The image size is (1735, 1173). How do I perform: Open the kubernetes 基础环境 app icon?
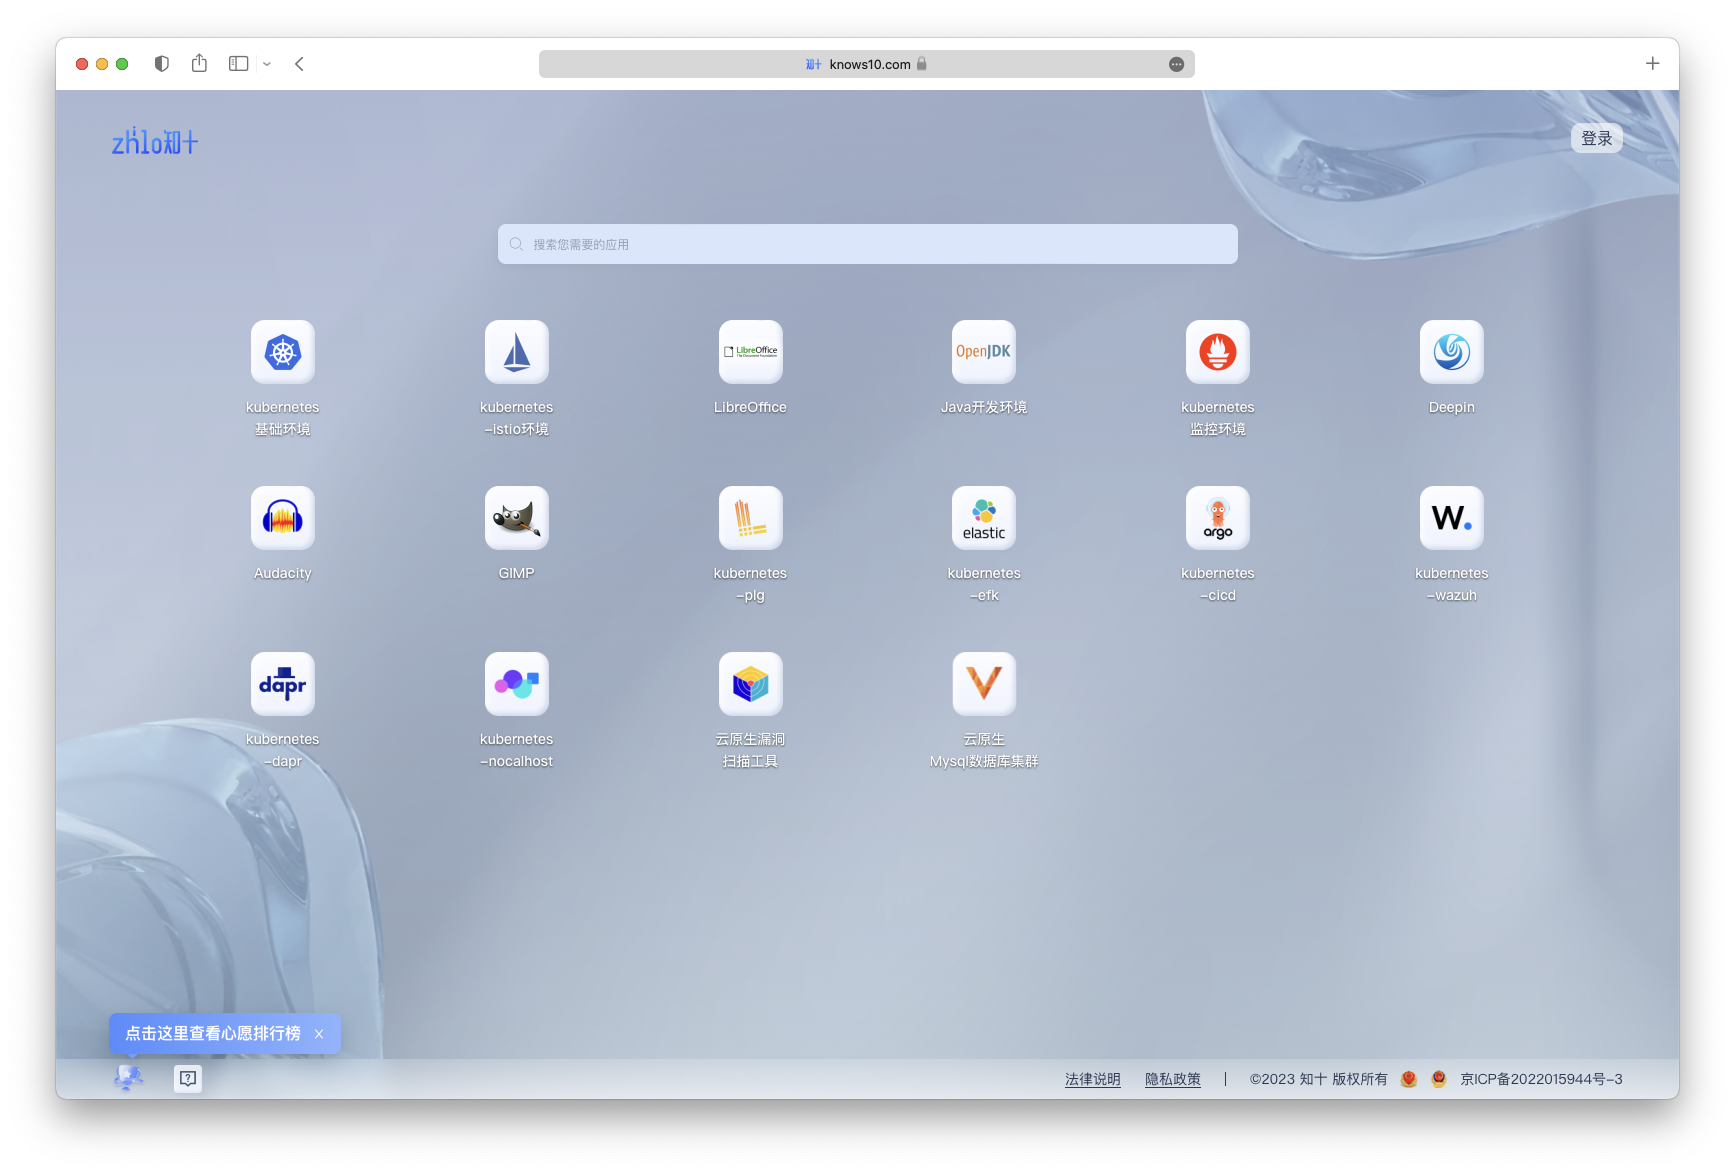(x=283, y=352)
